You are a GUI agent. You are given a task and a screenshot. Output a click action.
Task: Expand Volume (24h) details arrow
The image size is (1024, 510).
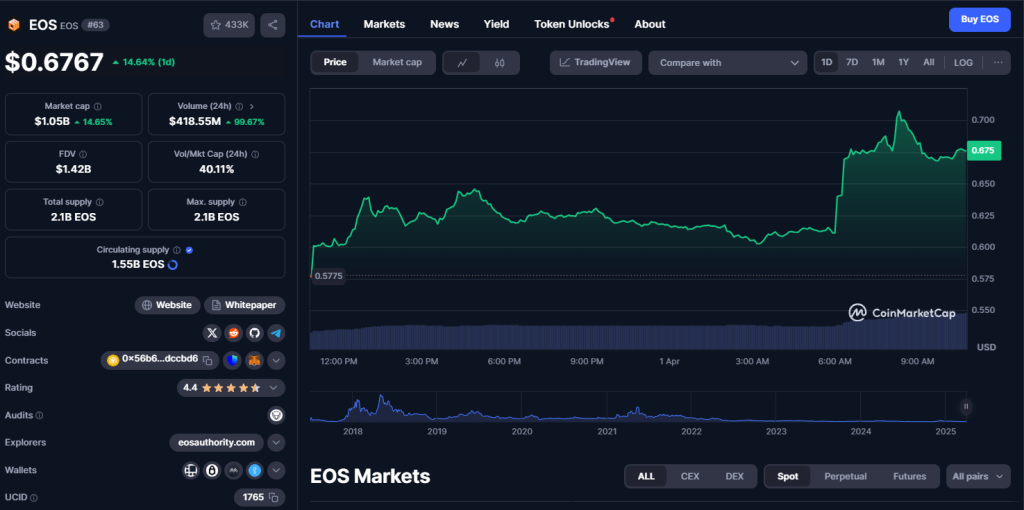[x=252, y=106]
